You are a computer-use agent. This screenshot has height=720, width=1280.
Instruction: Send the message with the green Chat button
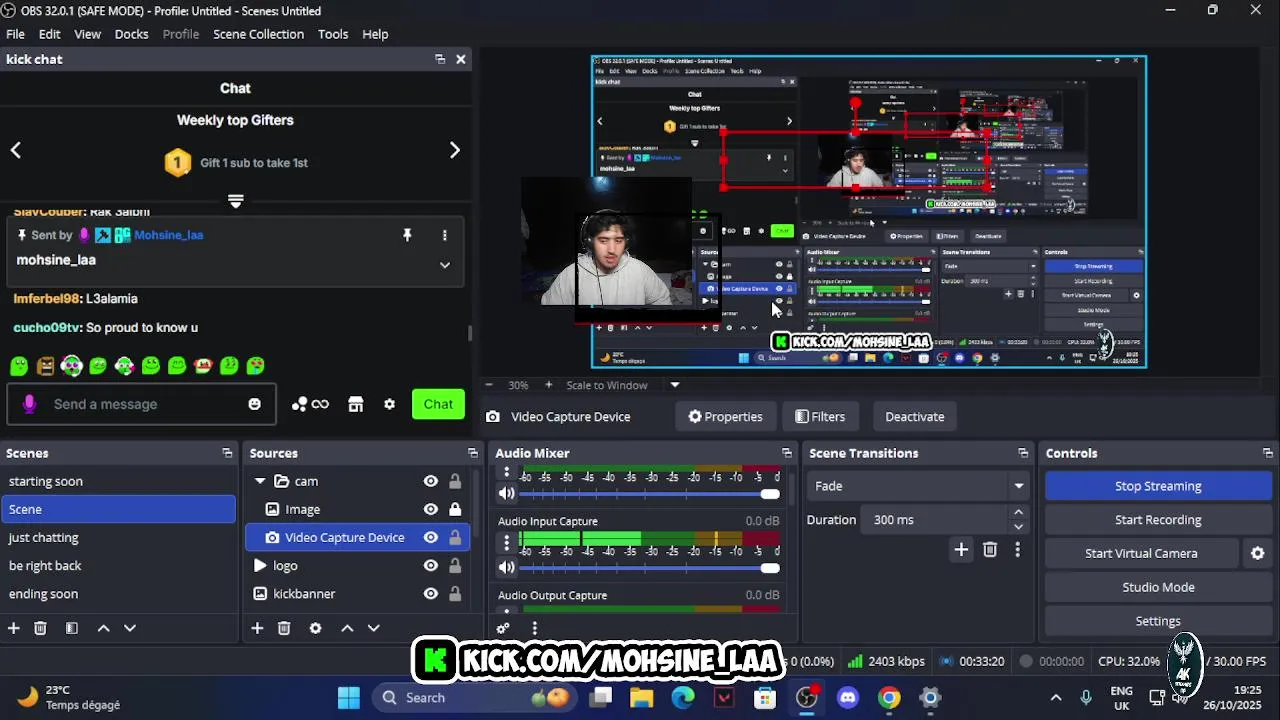(x=438, y=404)
